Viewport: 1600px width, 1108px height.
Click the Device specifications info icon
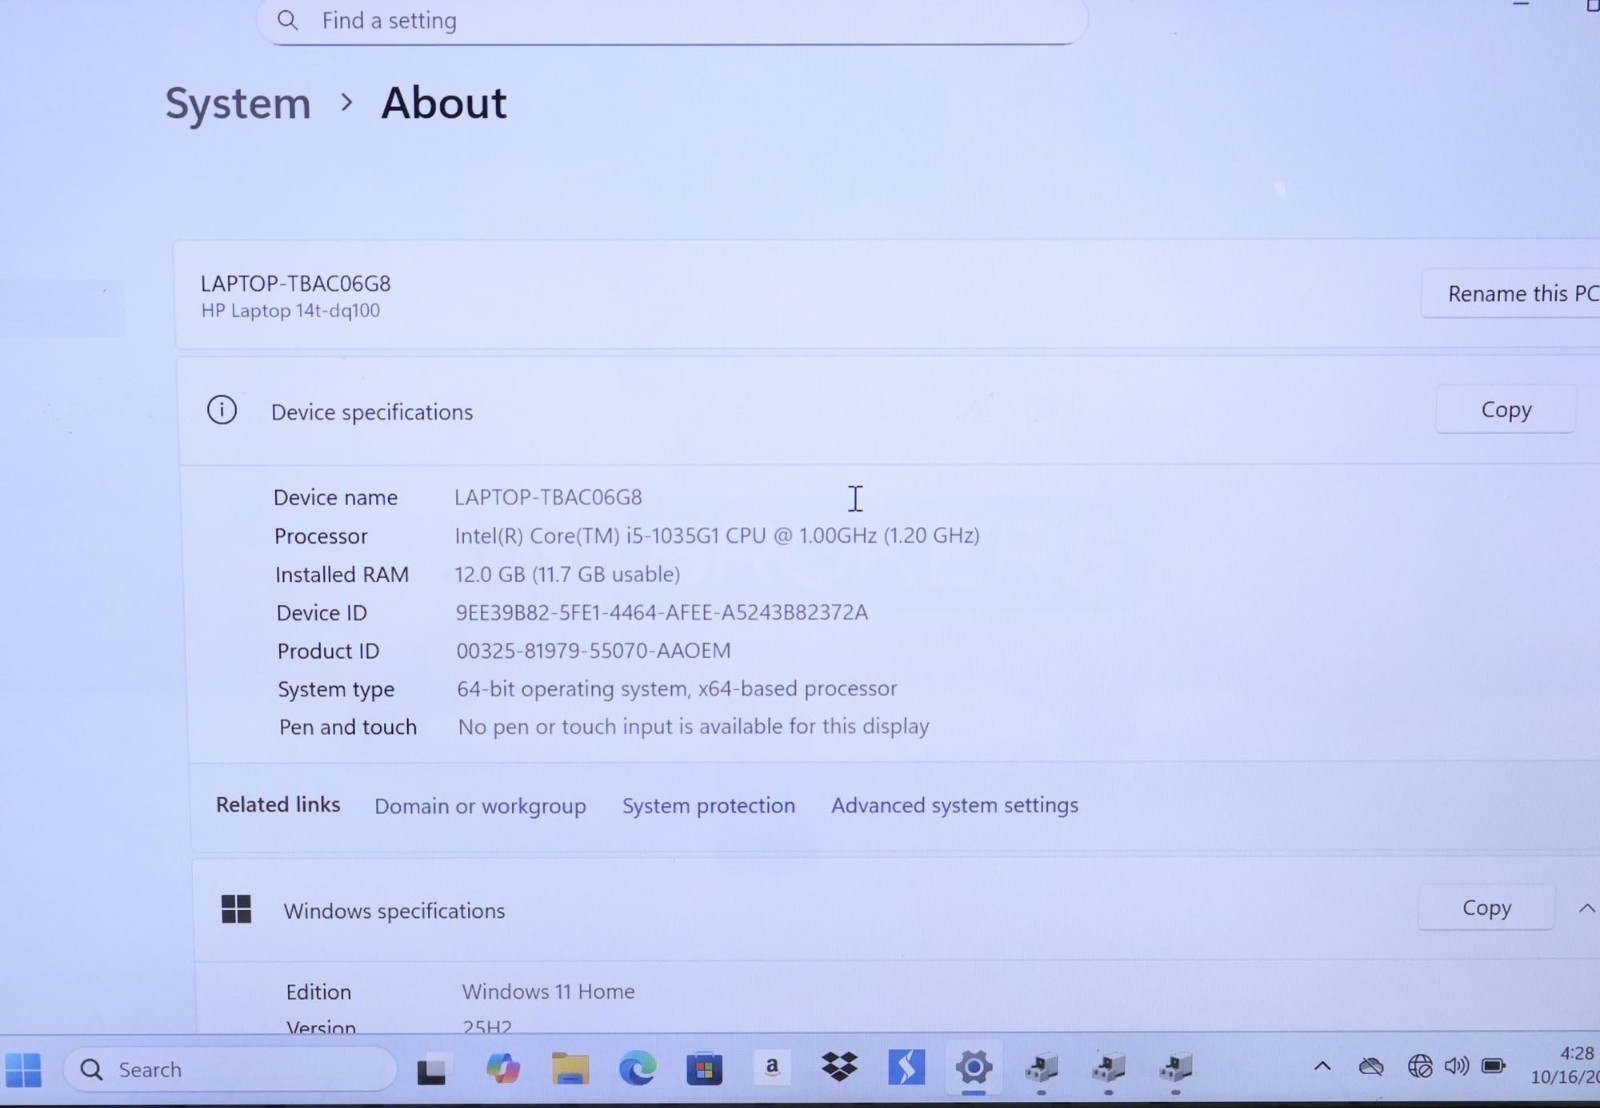coord(222,410)
